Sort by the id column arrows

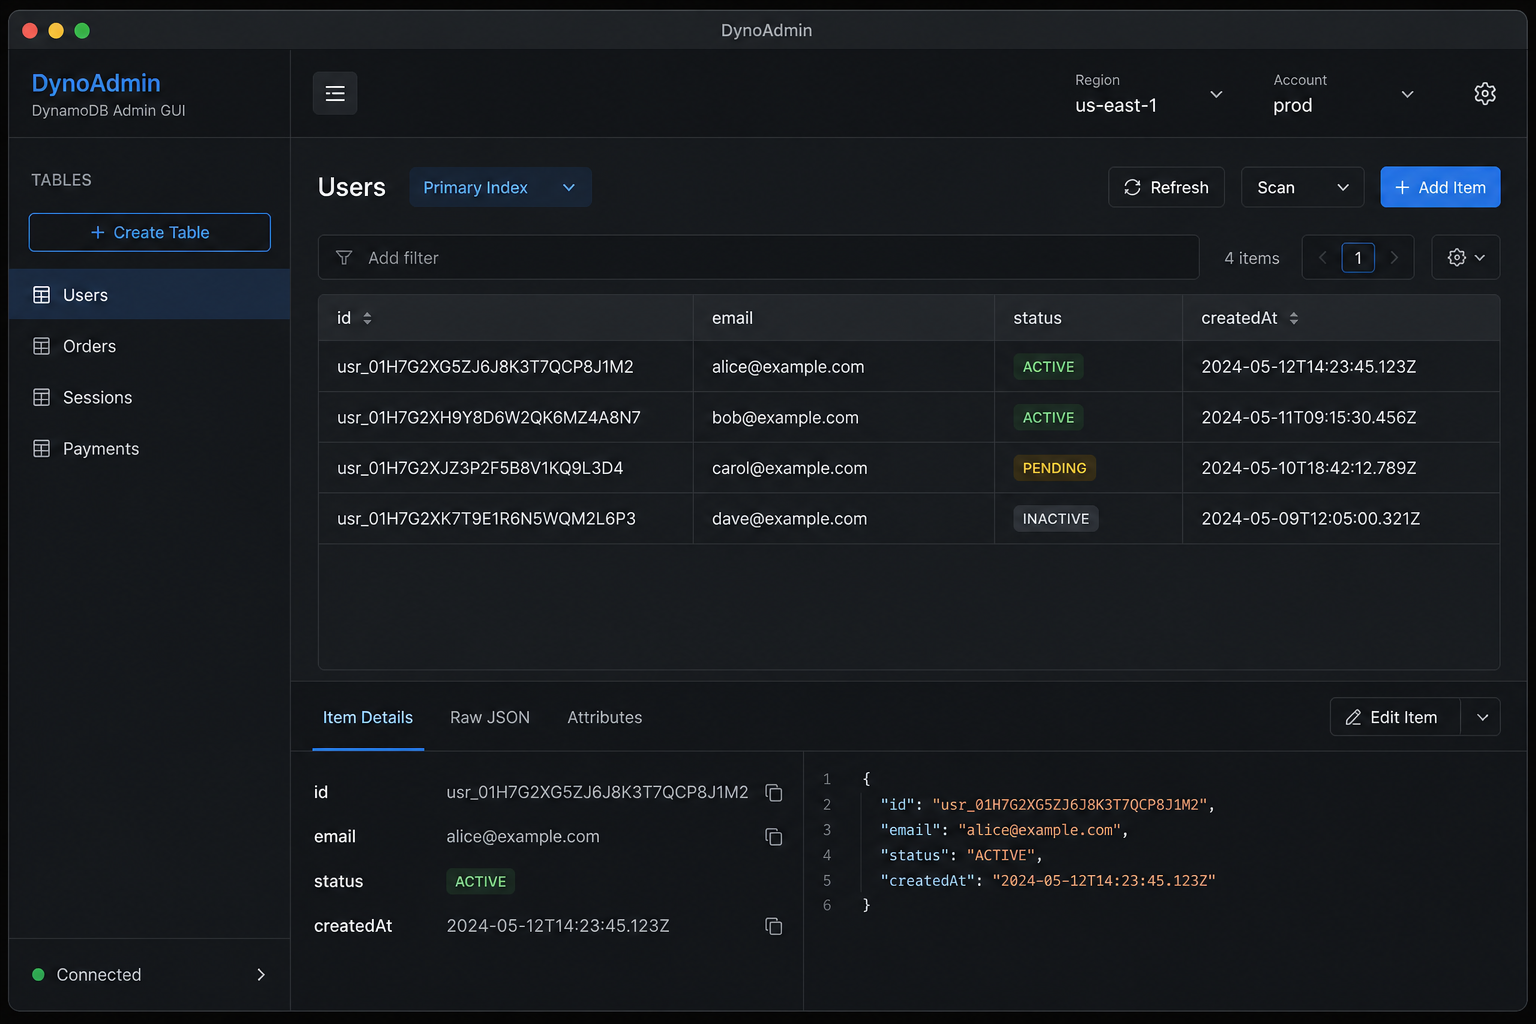(367, 318)
